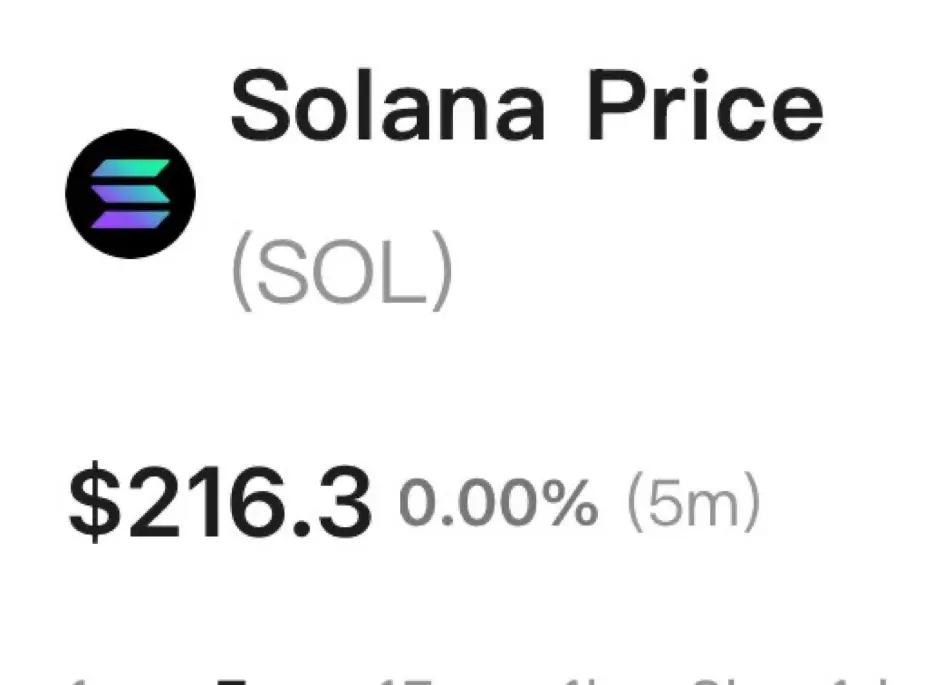Click the purple bottom stripe of Solana logo
The height and width of the screenshot is (685, 933).
coord(131,218)
